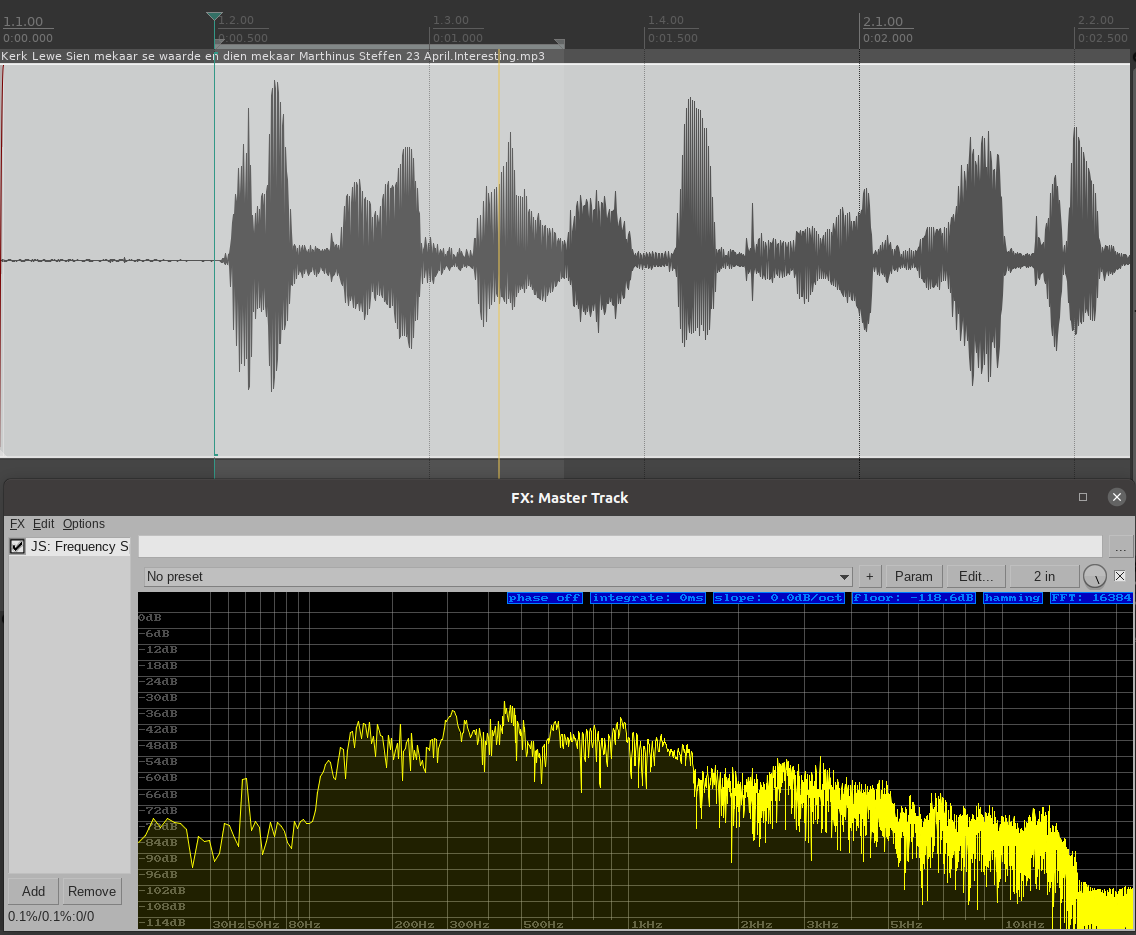Click the Param button
The width and height of the screenshot is (1136, 935).
point(913,577)
